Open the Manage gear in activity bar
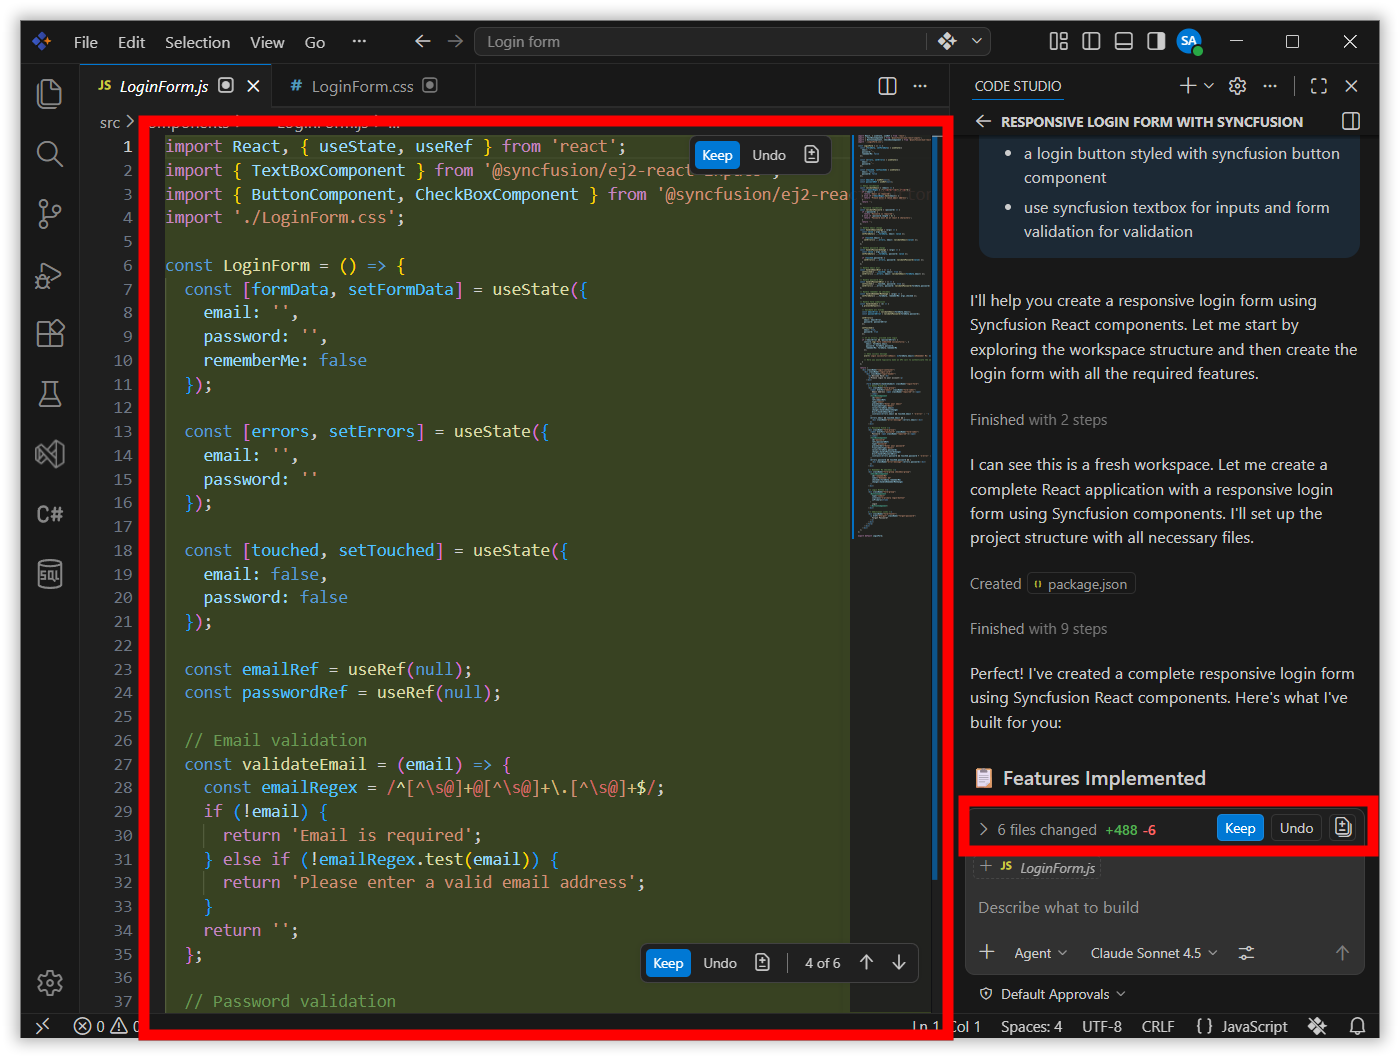The image size is (1400, 1058). (49, 983)
